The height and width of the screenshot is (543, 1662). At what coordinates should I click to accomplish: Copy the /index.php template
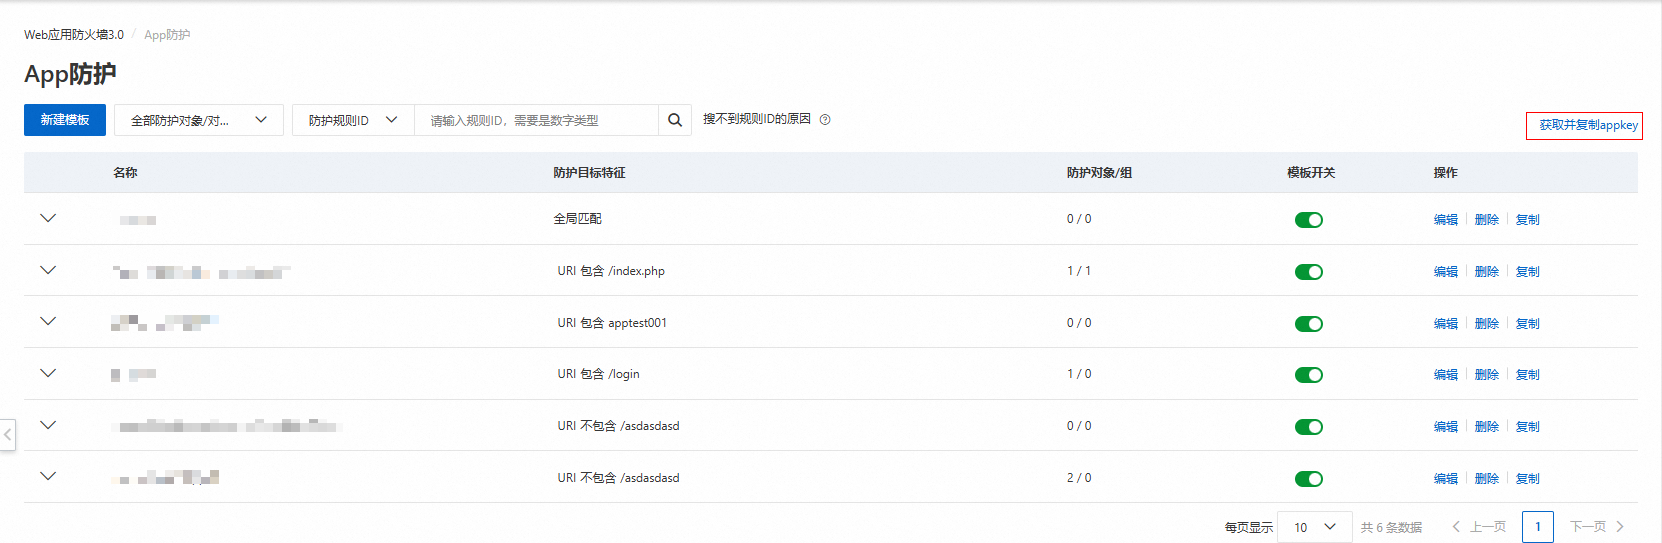pyautogui.click(x=1527, y=272)
